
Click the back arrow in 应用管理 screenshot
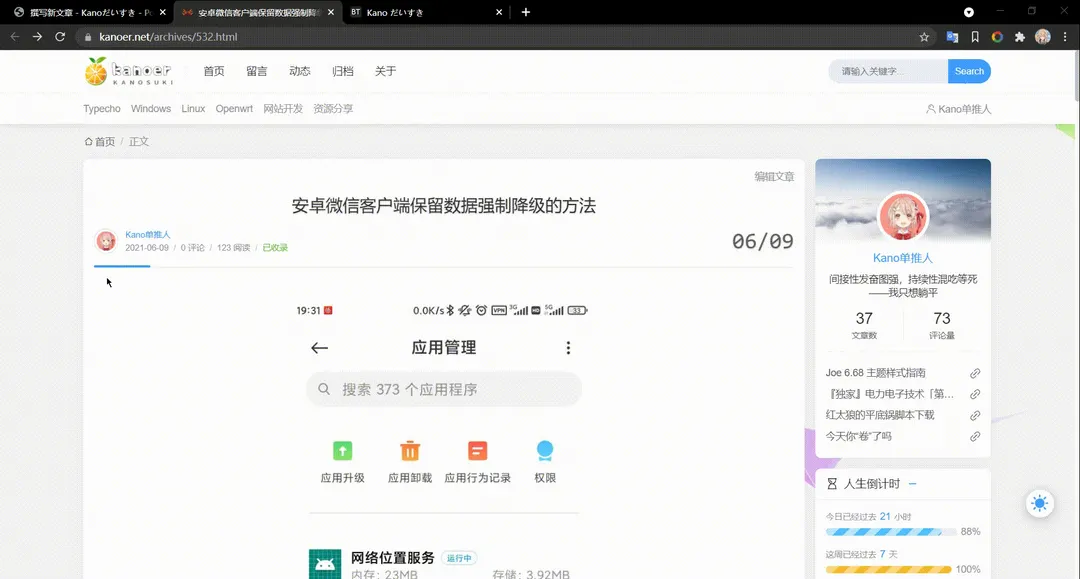320,348
